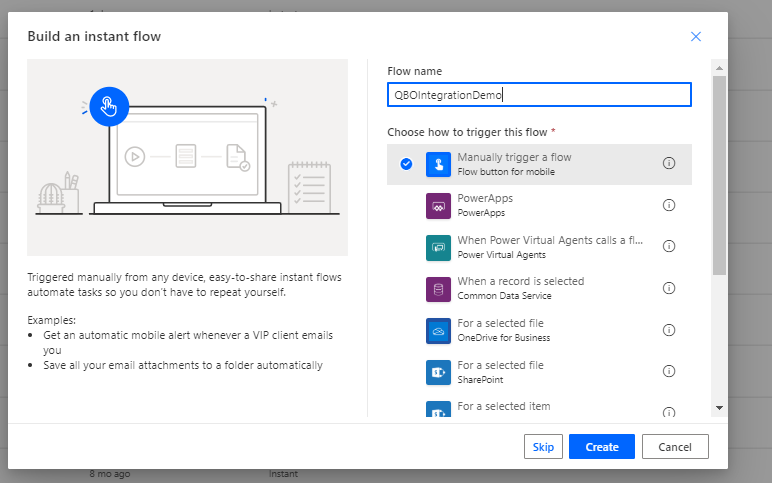The width and height of the screenshot is (772, 483).
Task: Show info for PowerApps trigger
Action: click(669, 205)
